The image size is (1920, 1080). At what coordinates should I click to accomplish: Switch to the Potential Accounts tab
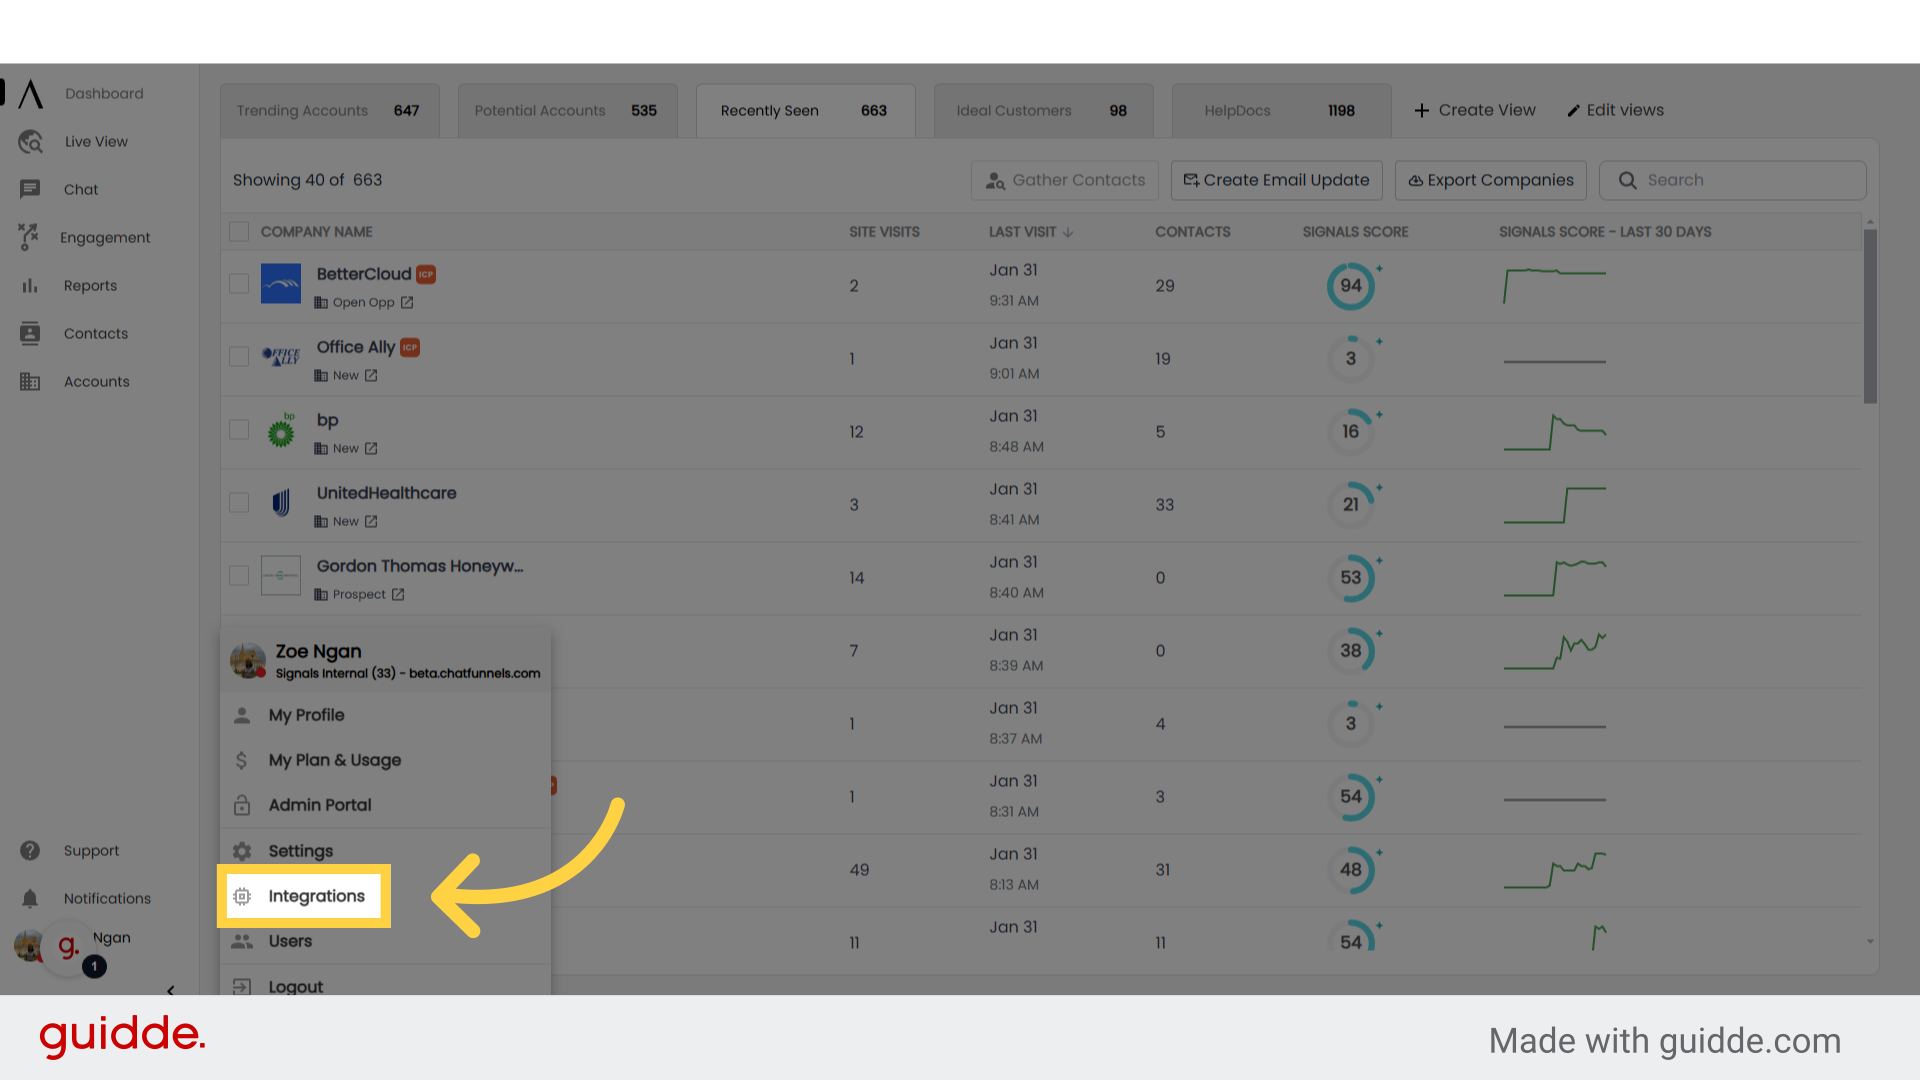pyautogui.click(x=567, y=110)
